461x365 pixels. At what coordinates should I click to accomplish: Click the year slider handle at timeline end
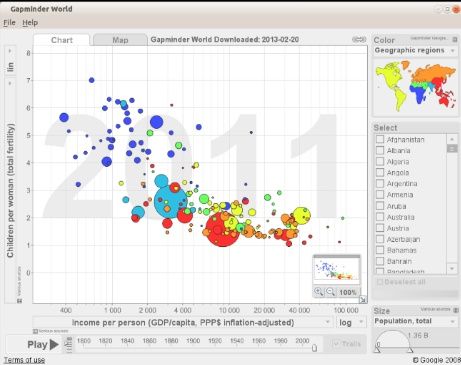tap(314, 348)
